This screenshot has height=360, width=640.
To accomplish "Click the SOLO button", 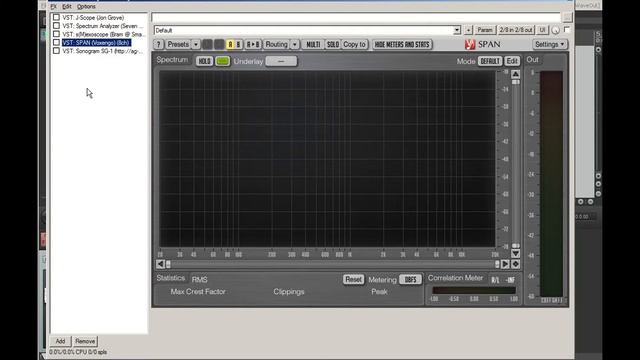I will pos(333,44).
